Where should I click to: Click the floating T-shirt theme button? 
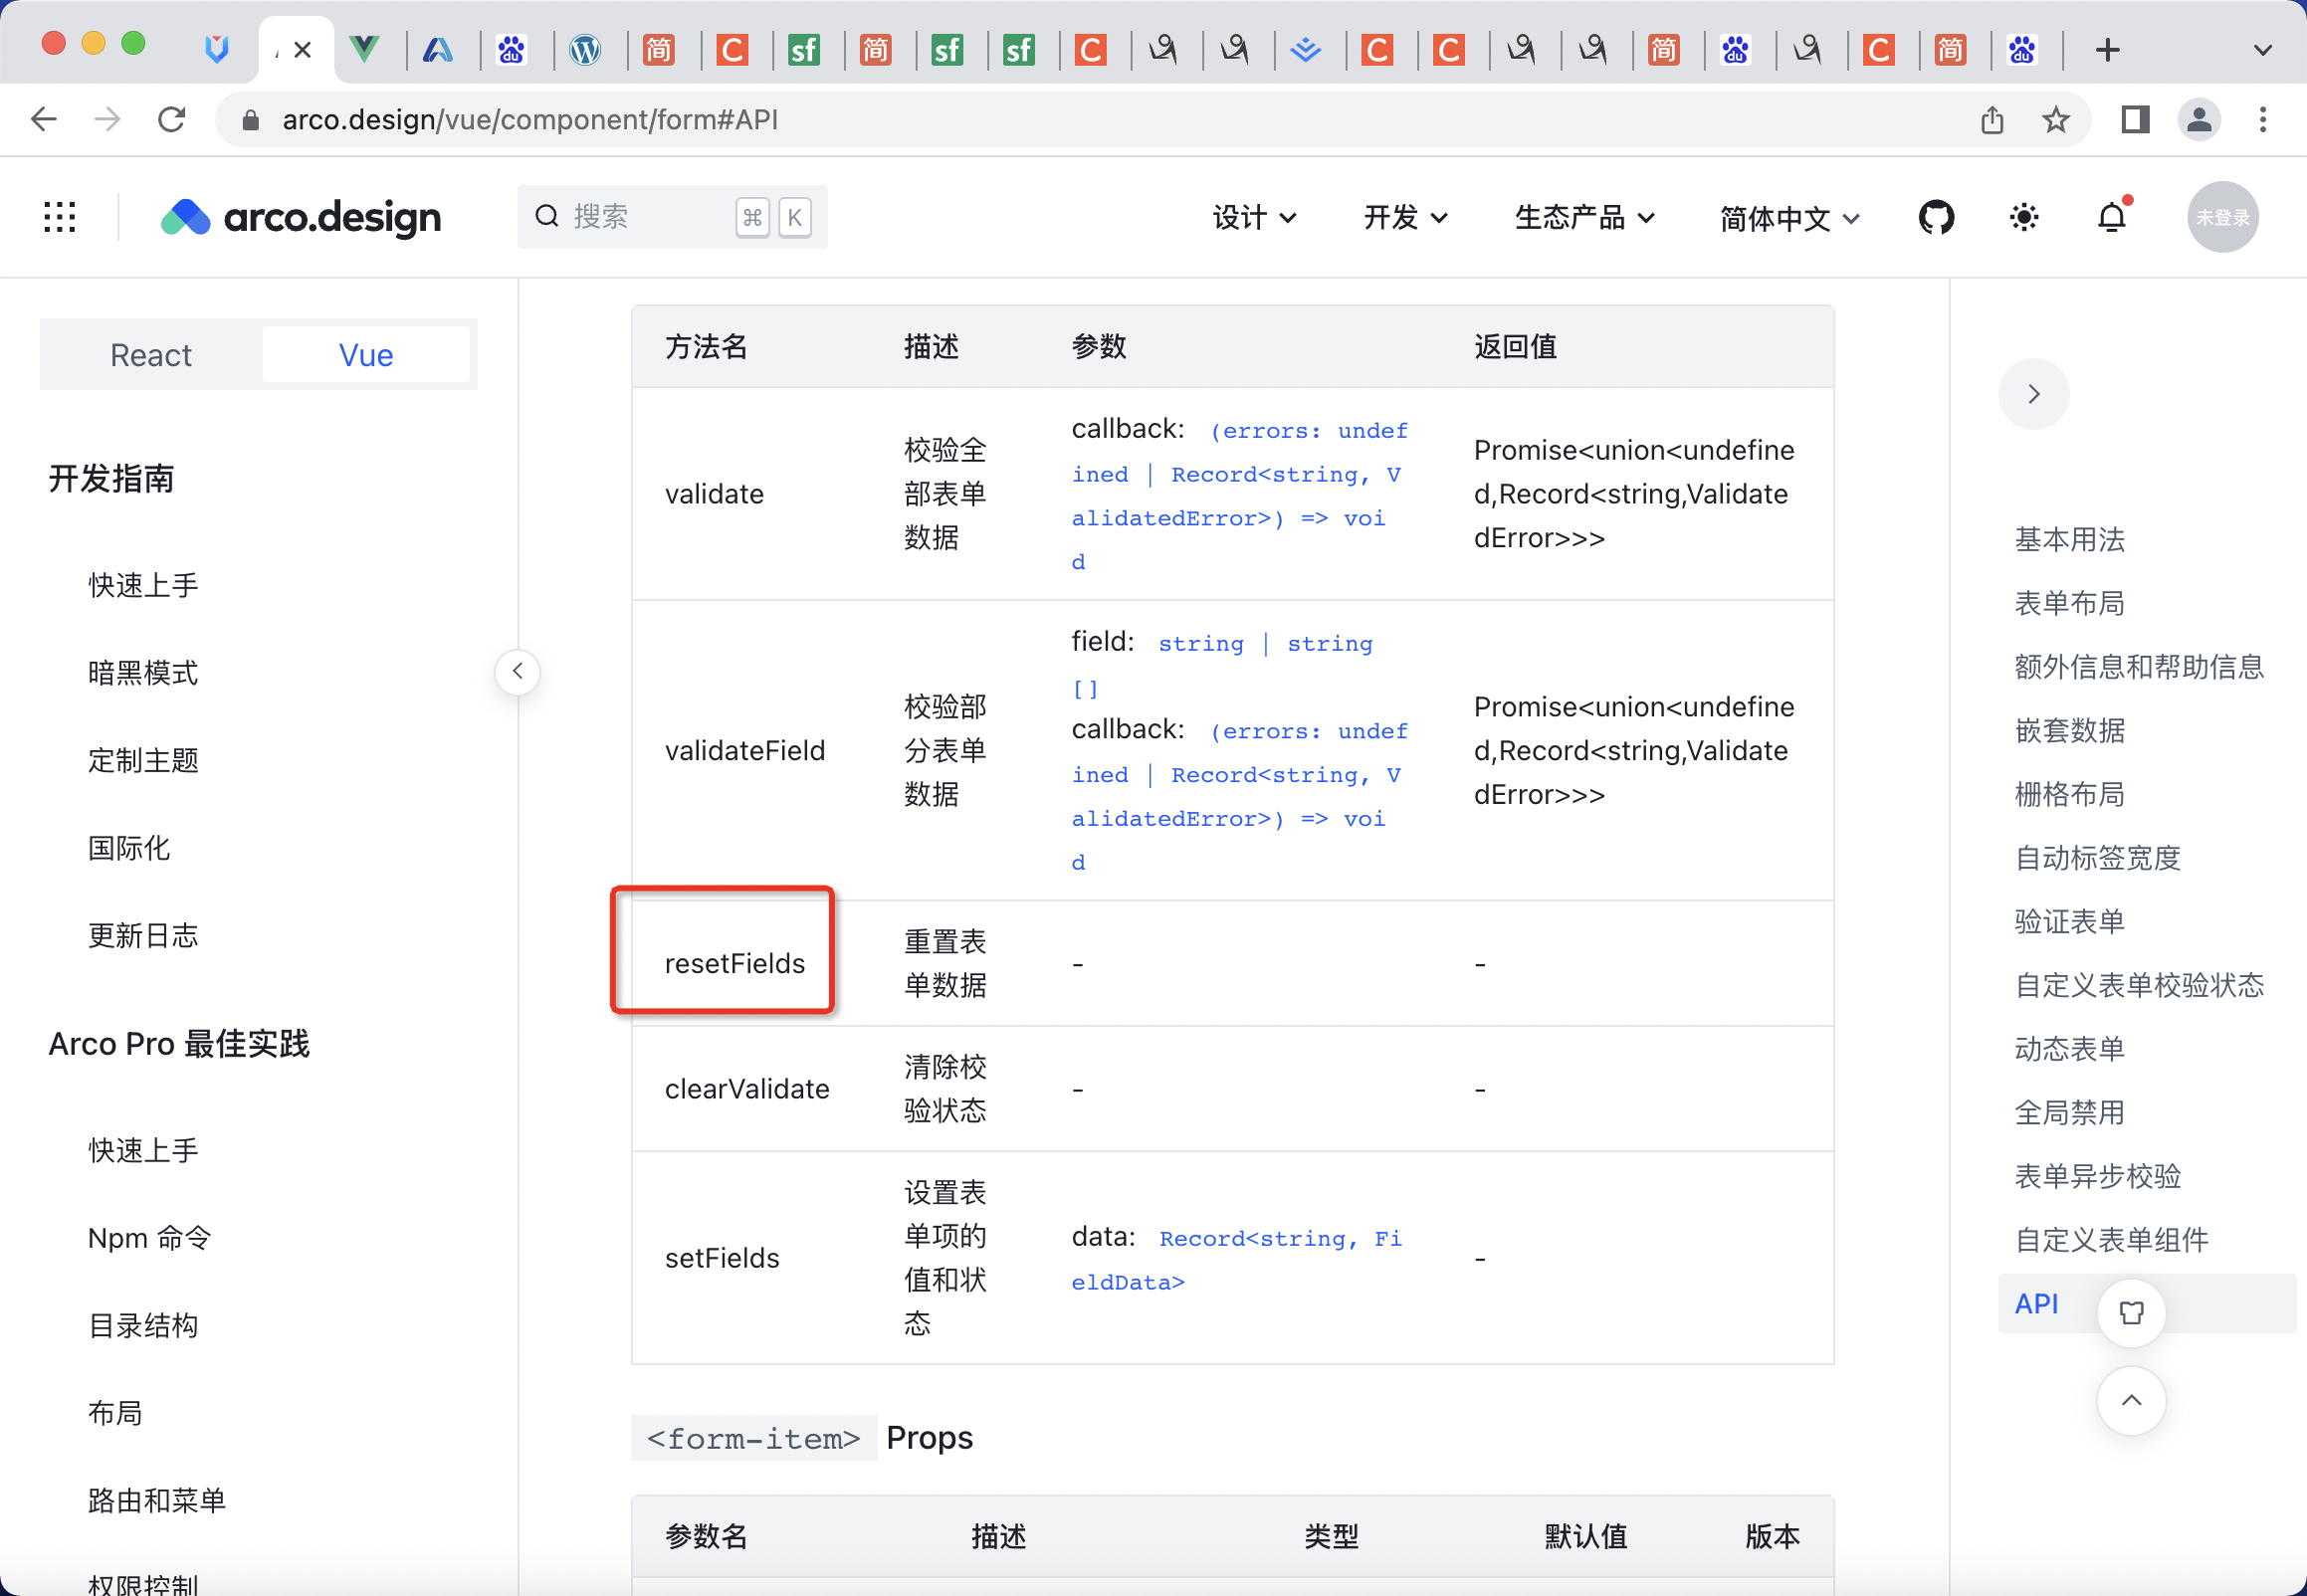2131,1312
